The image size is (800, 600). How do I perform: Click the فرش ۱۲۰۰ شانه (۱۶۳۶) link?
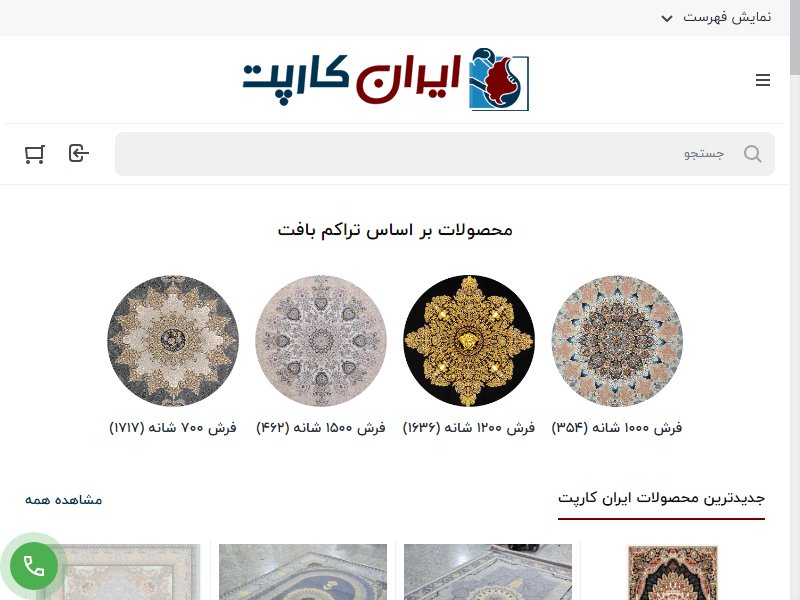click(469, 428)
